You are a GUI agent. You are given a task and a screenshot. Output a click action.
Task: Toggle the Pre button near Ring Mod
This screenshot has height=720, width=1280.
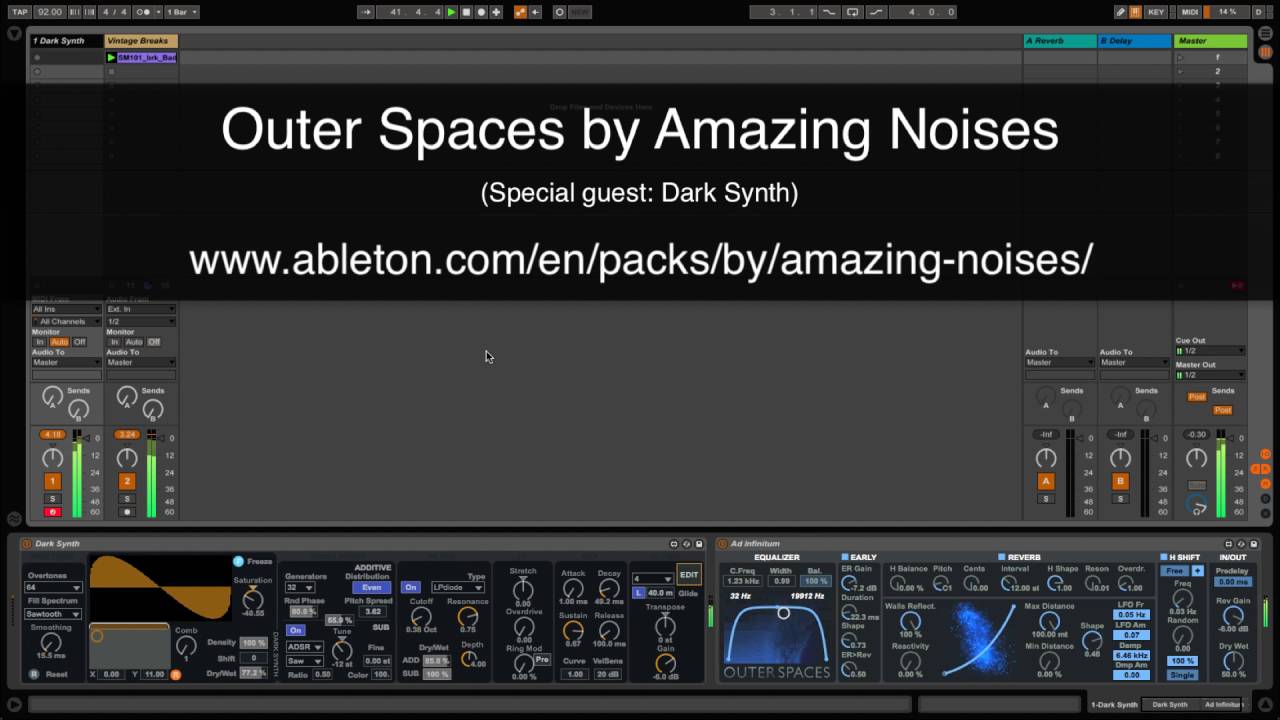(542, 660)
